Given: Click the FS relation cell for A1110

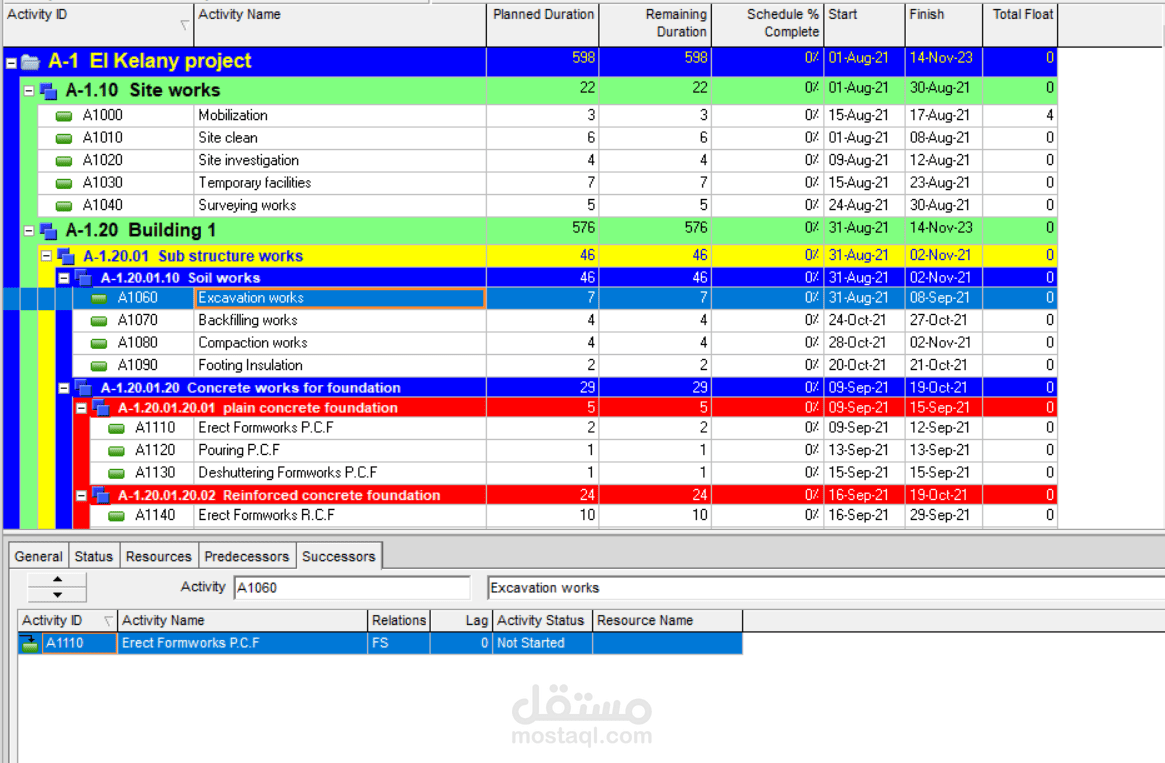Looking at the screenshot, I should point(399,643).
